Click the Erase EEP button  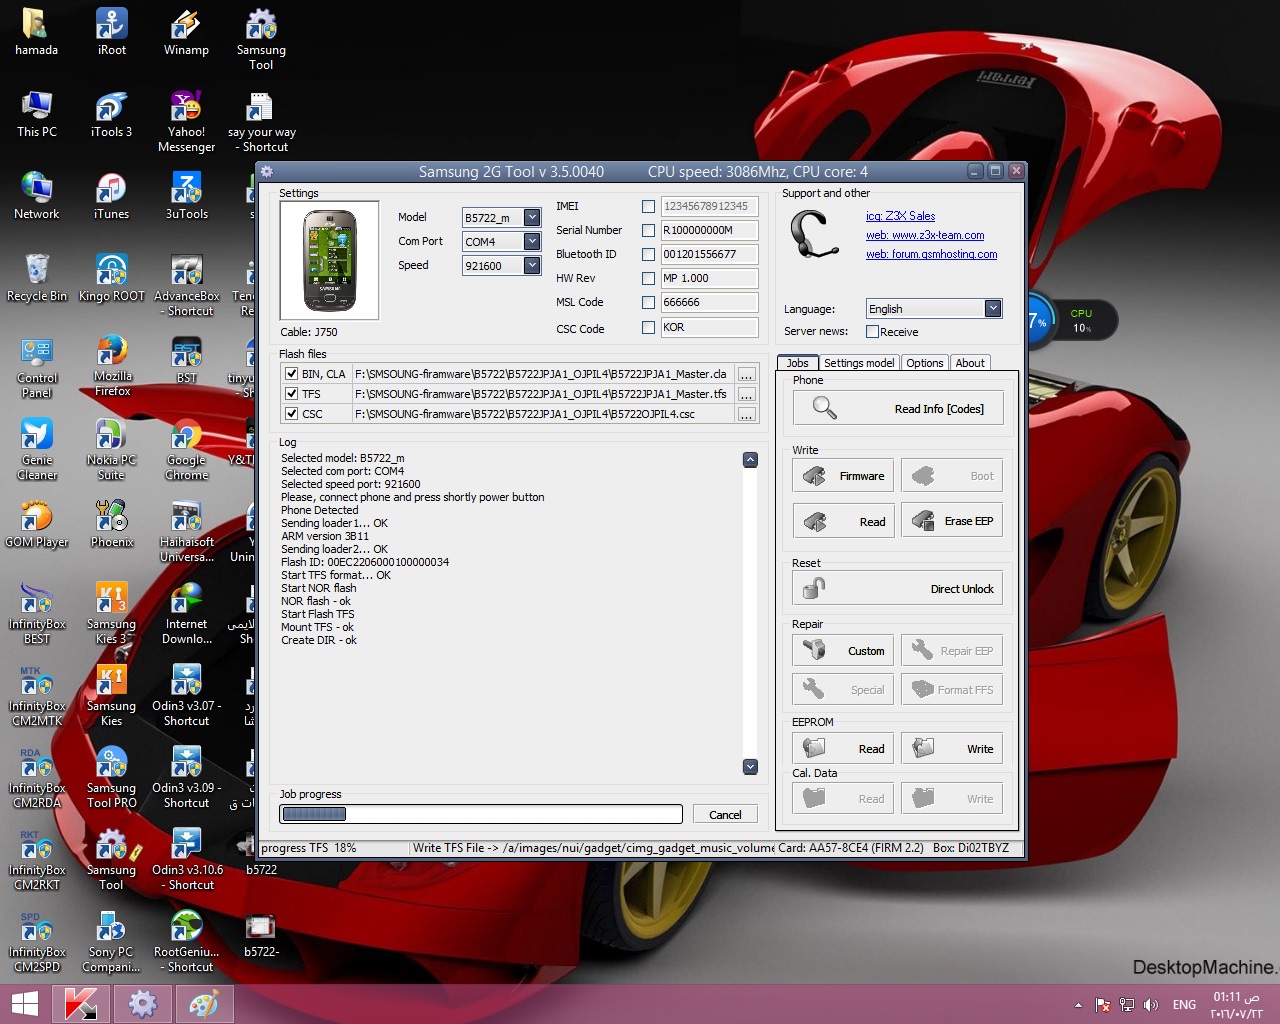pos(952,521)
